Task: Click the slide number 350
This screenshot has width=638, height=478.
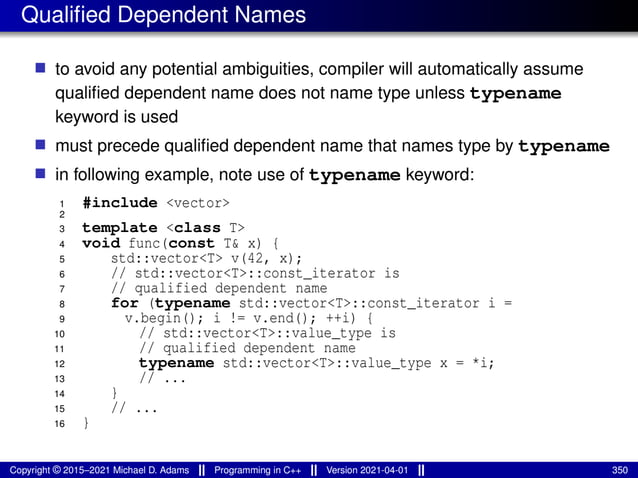Action: pos(620,470)
